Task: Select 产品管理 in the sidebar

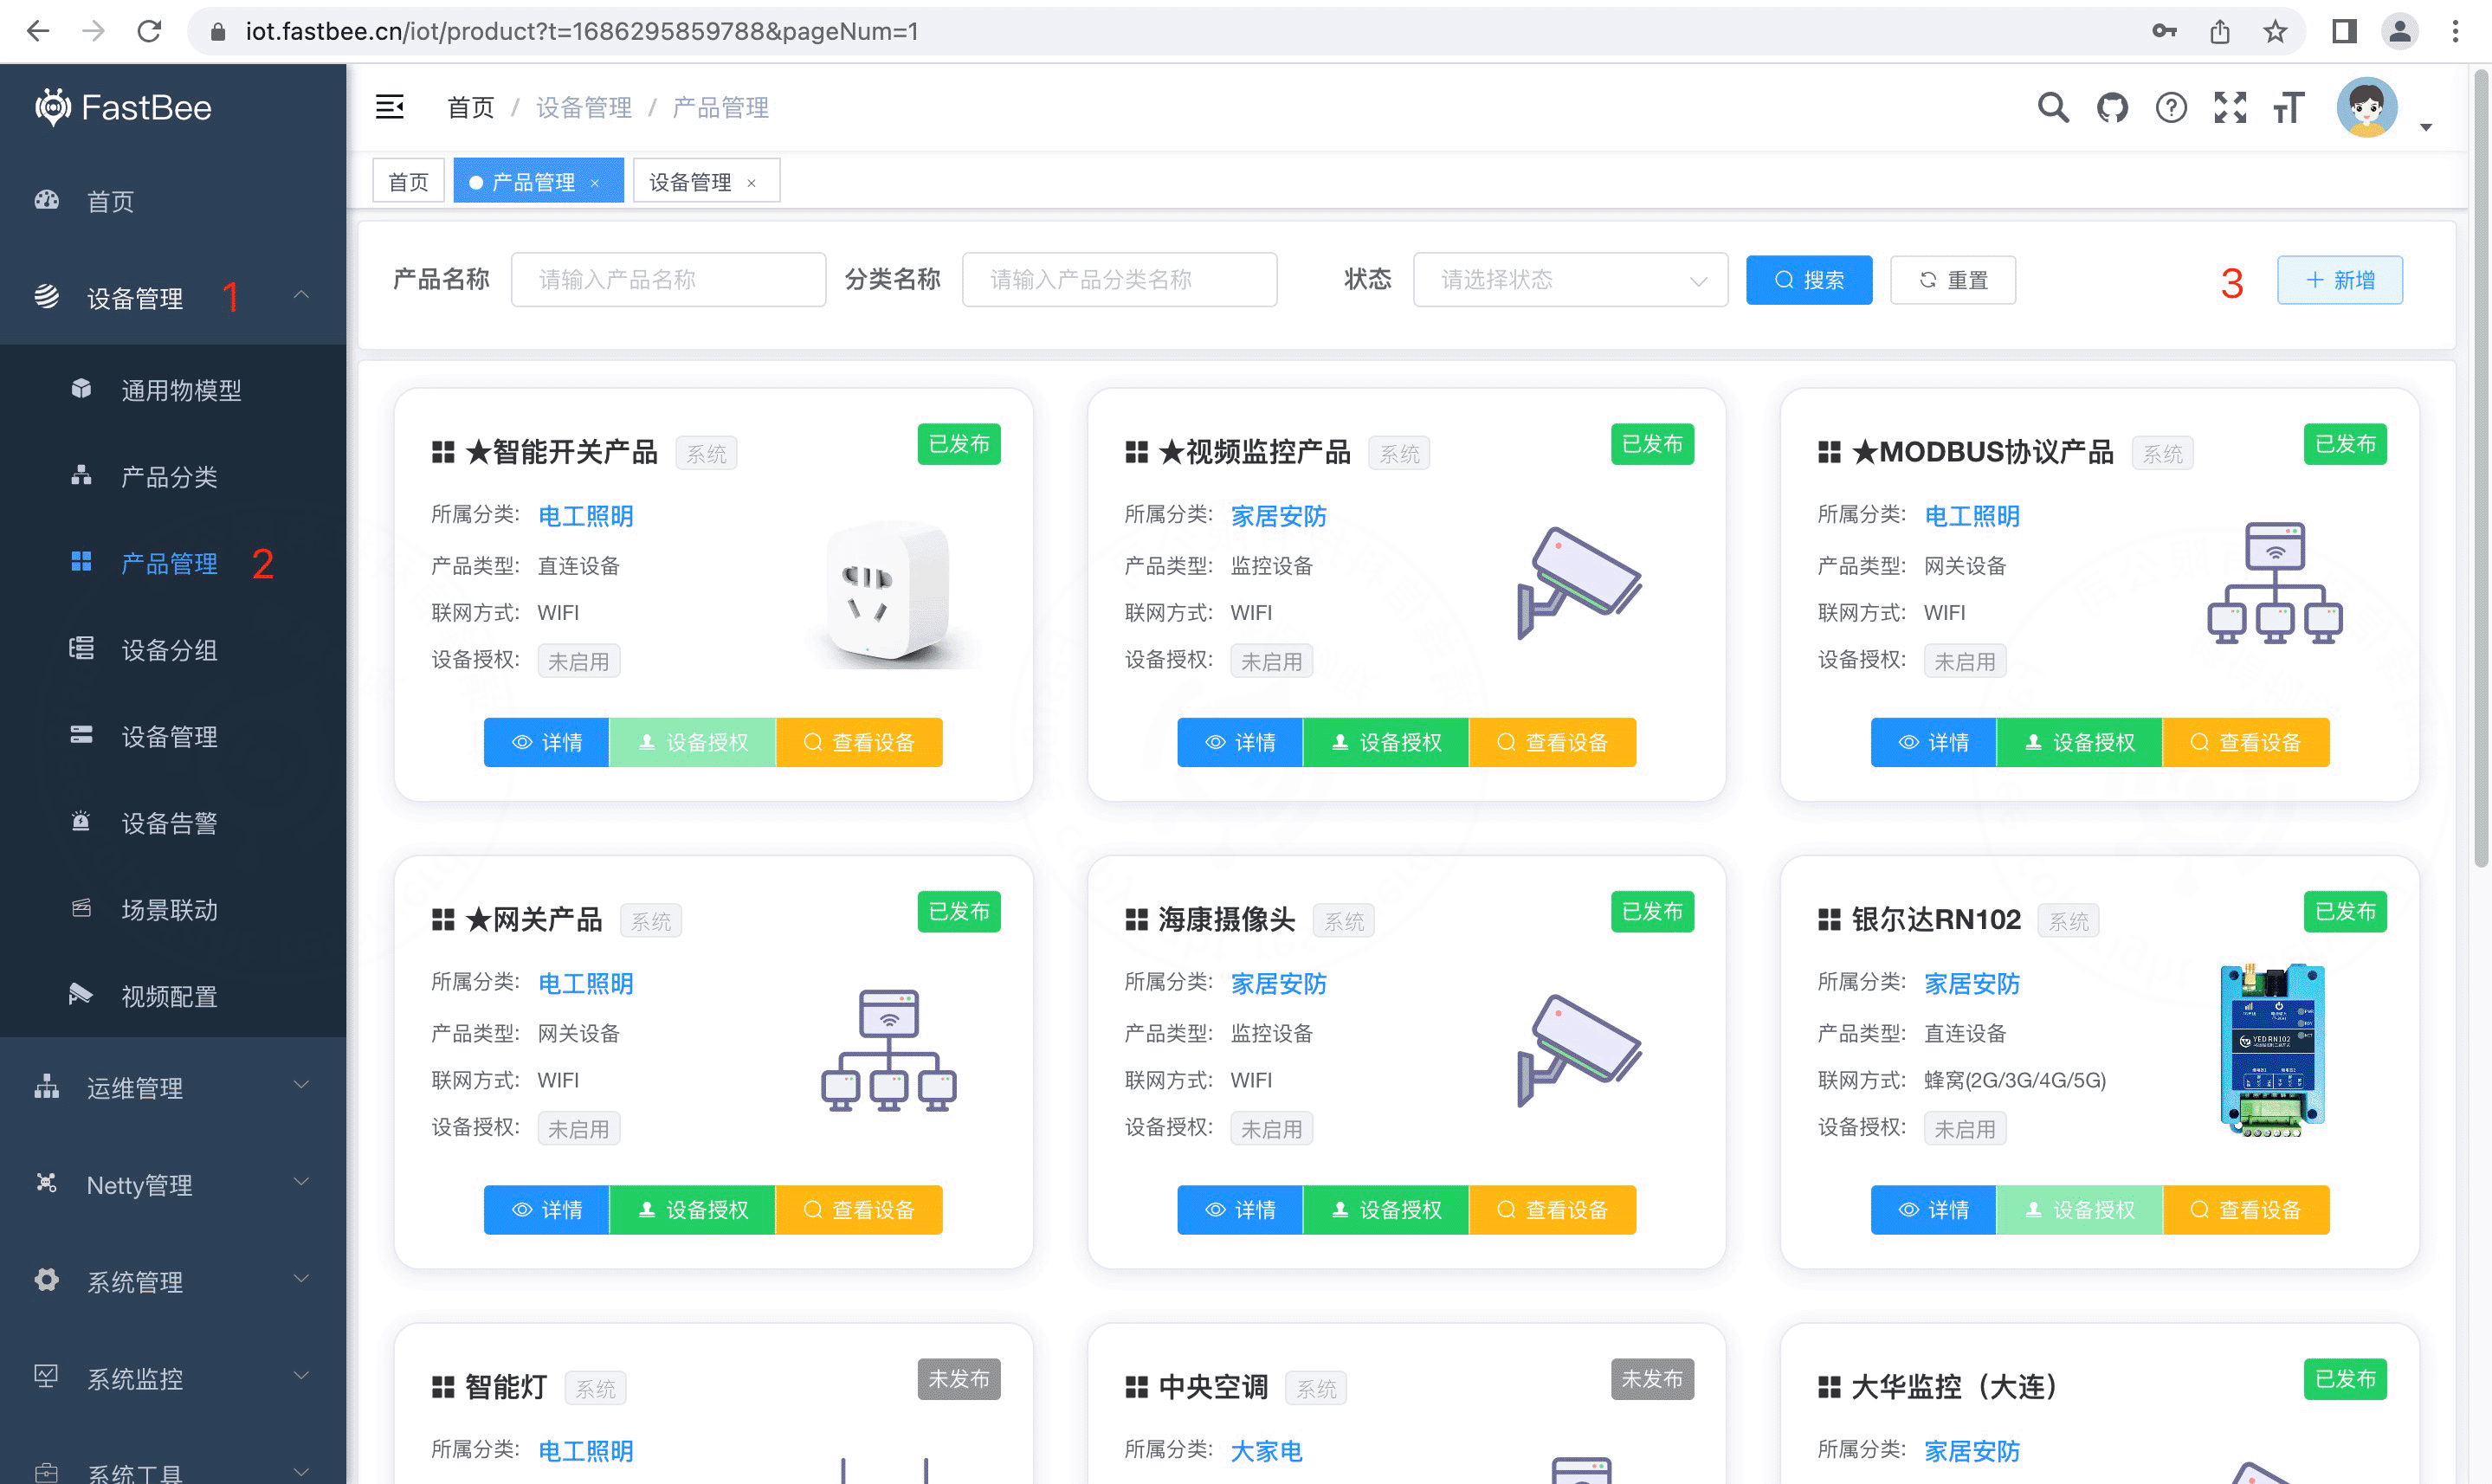Action: tap(173, 563)
